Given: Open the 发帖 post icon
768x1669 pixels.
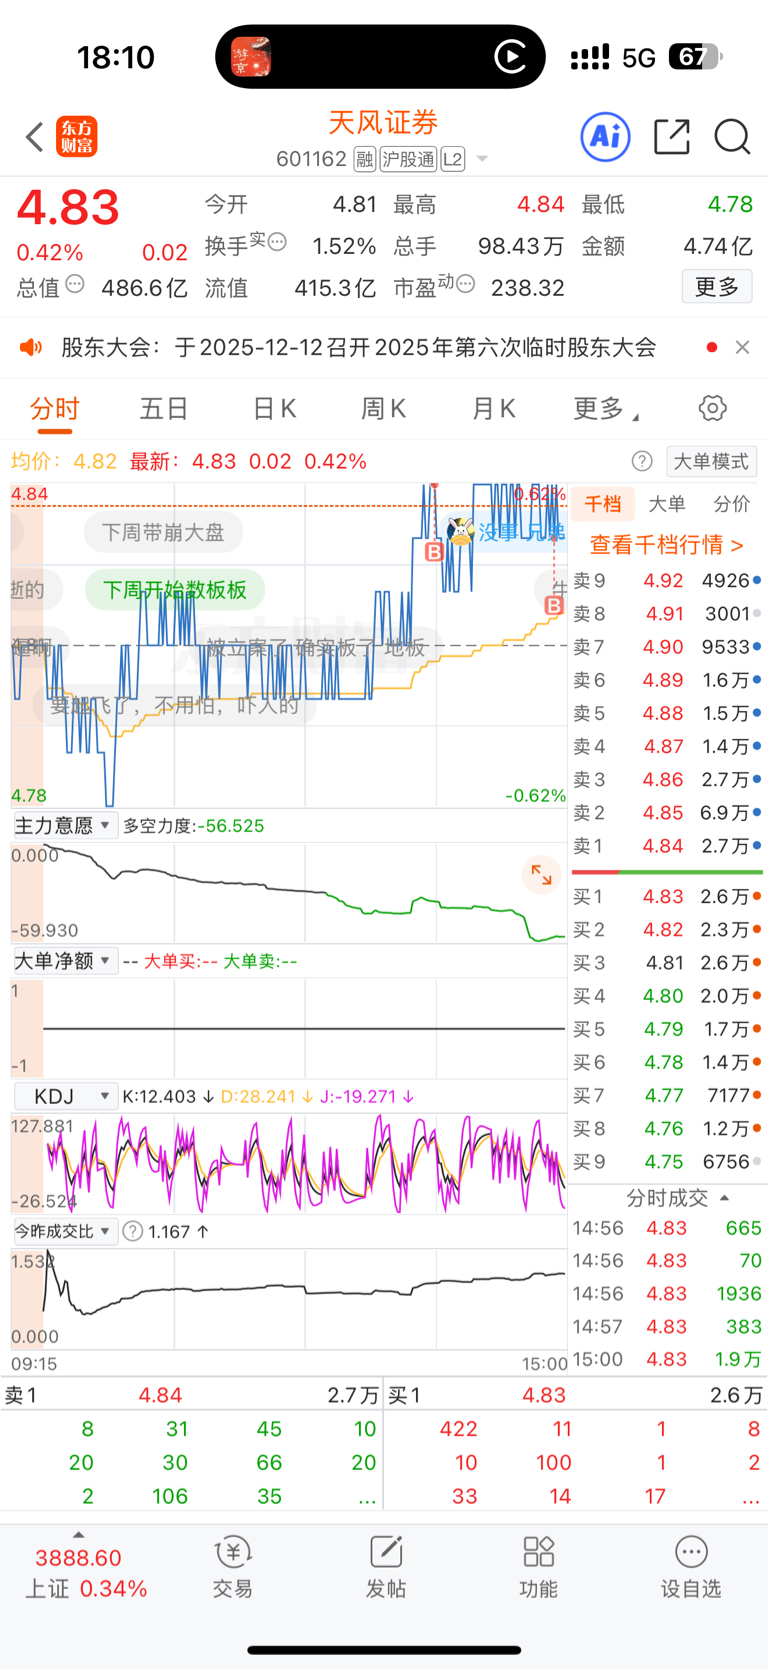Looking at the screenshot, I should point(385,1567).
